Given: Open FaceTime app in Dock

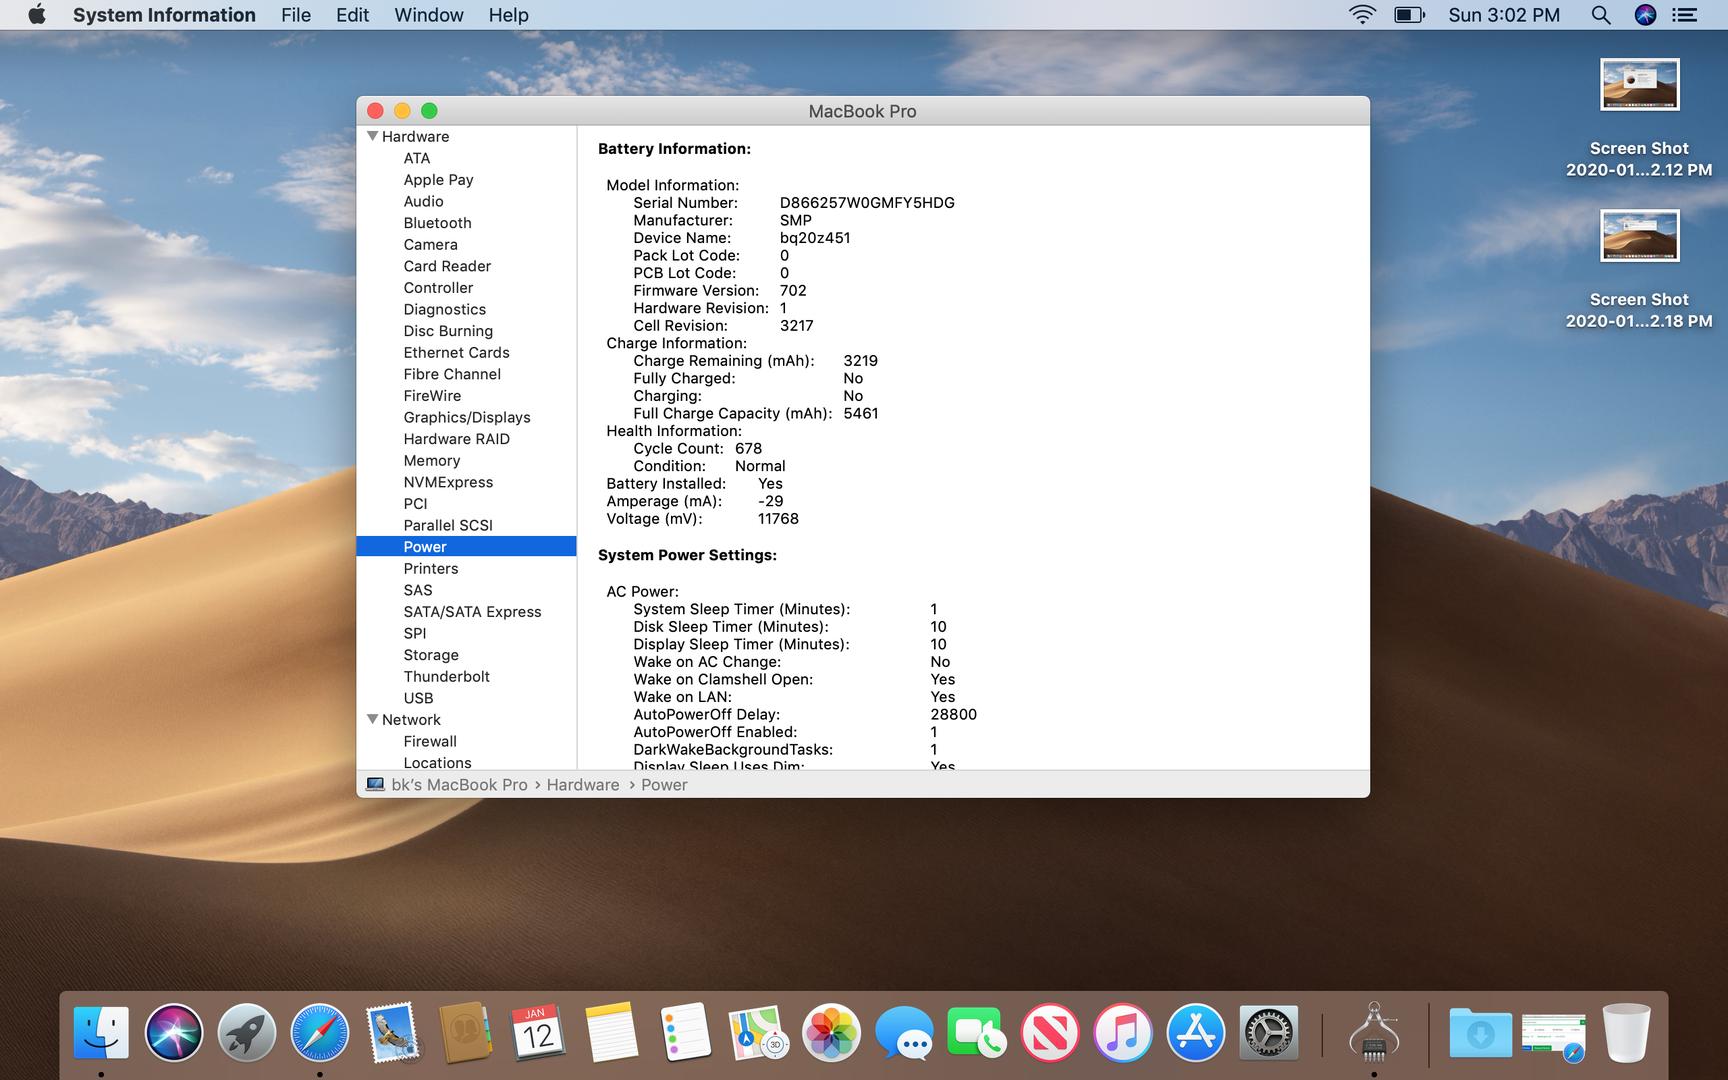Looking at the screenshot, I should 977,1033.
